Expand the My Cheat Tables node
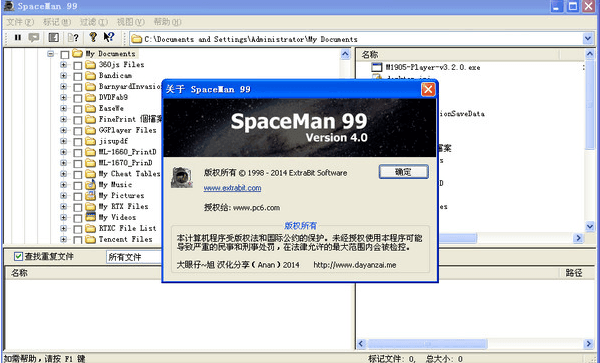The height and width of the screenshot is (363, 600). click(x=64, y=174)
